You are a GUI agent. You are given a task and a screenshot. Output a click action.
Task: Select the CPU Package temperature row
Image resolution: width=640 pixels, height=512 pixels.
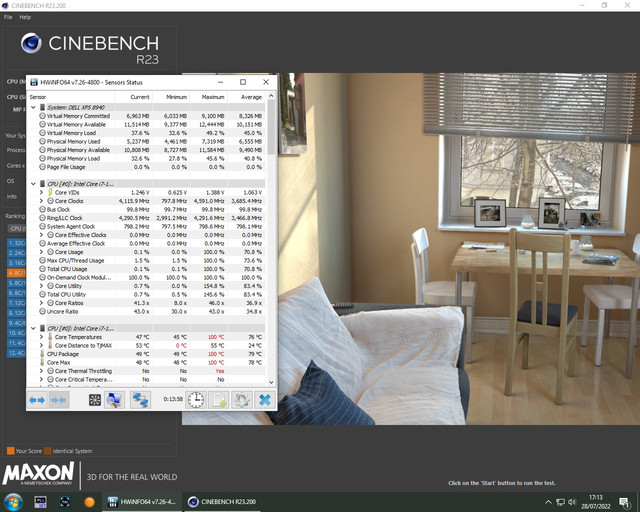coord(146,354)
